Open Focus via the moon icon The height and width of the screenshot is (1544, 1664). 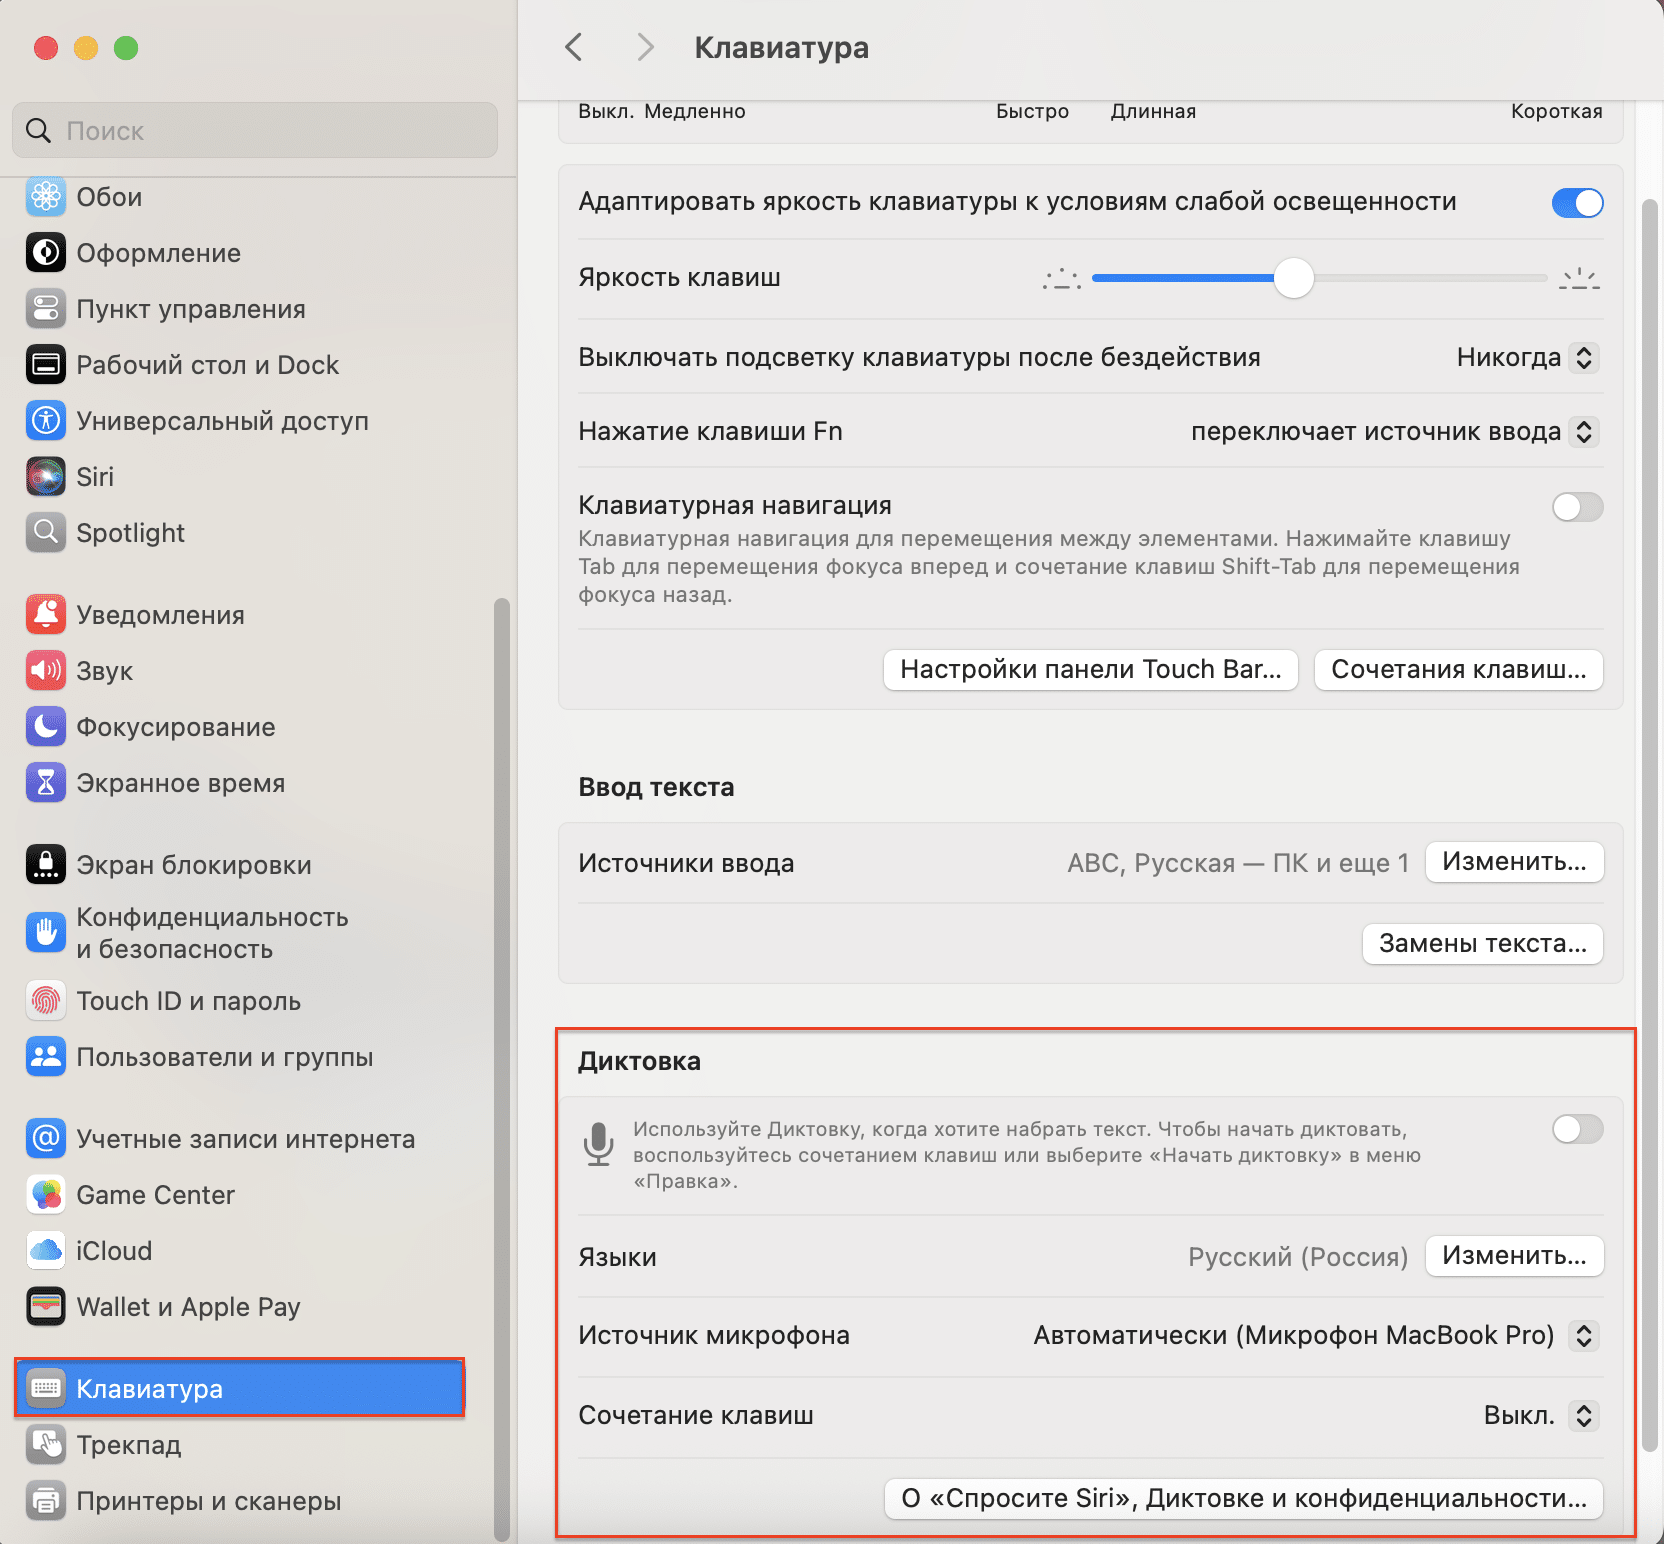coord(46,727)
